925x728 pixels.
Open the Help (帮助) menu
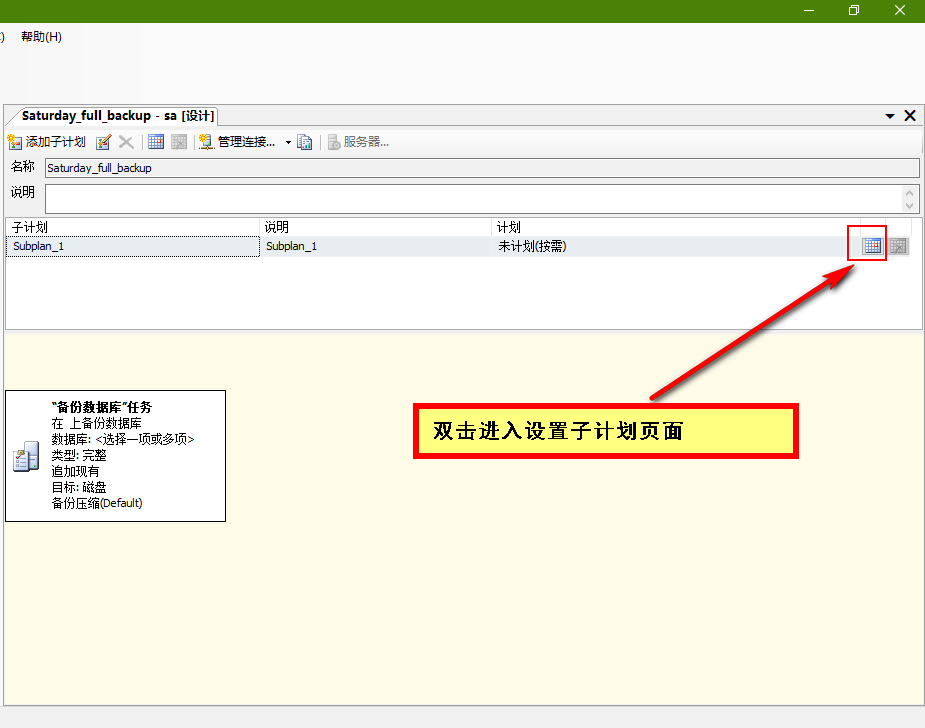[x=41, y=37]
